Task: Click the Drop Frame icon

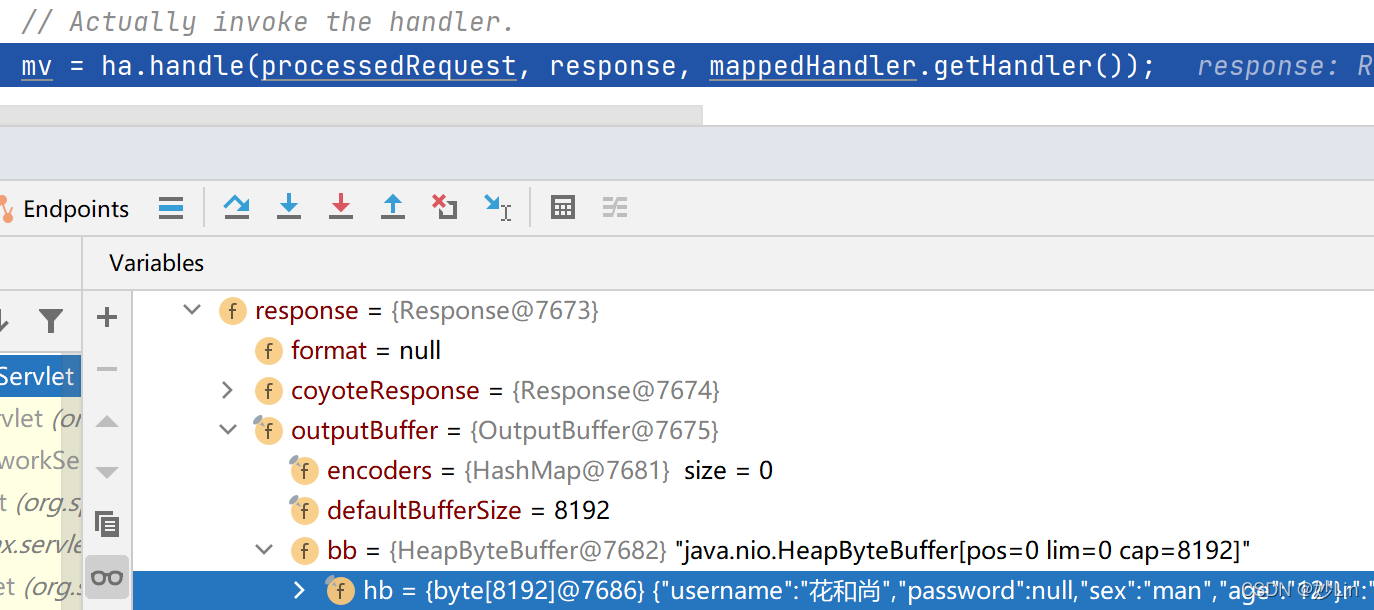Action: [445, 207]
